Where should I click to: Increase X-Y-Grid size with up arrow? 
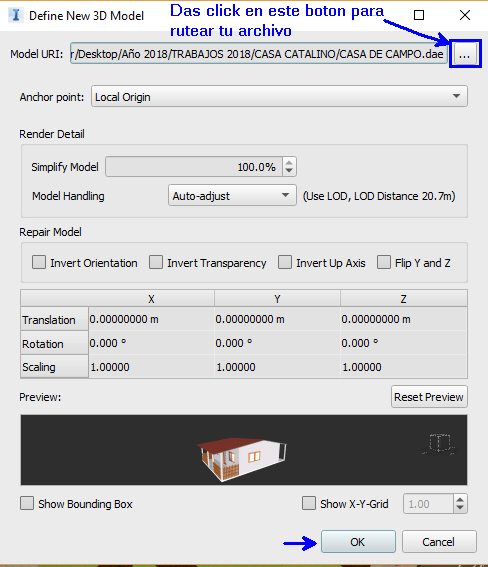(460, 499)
